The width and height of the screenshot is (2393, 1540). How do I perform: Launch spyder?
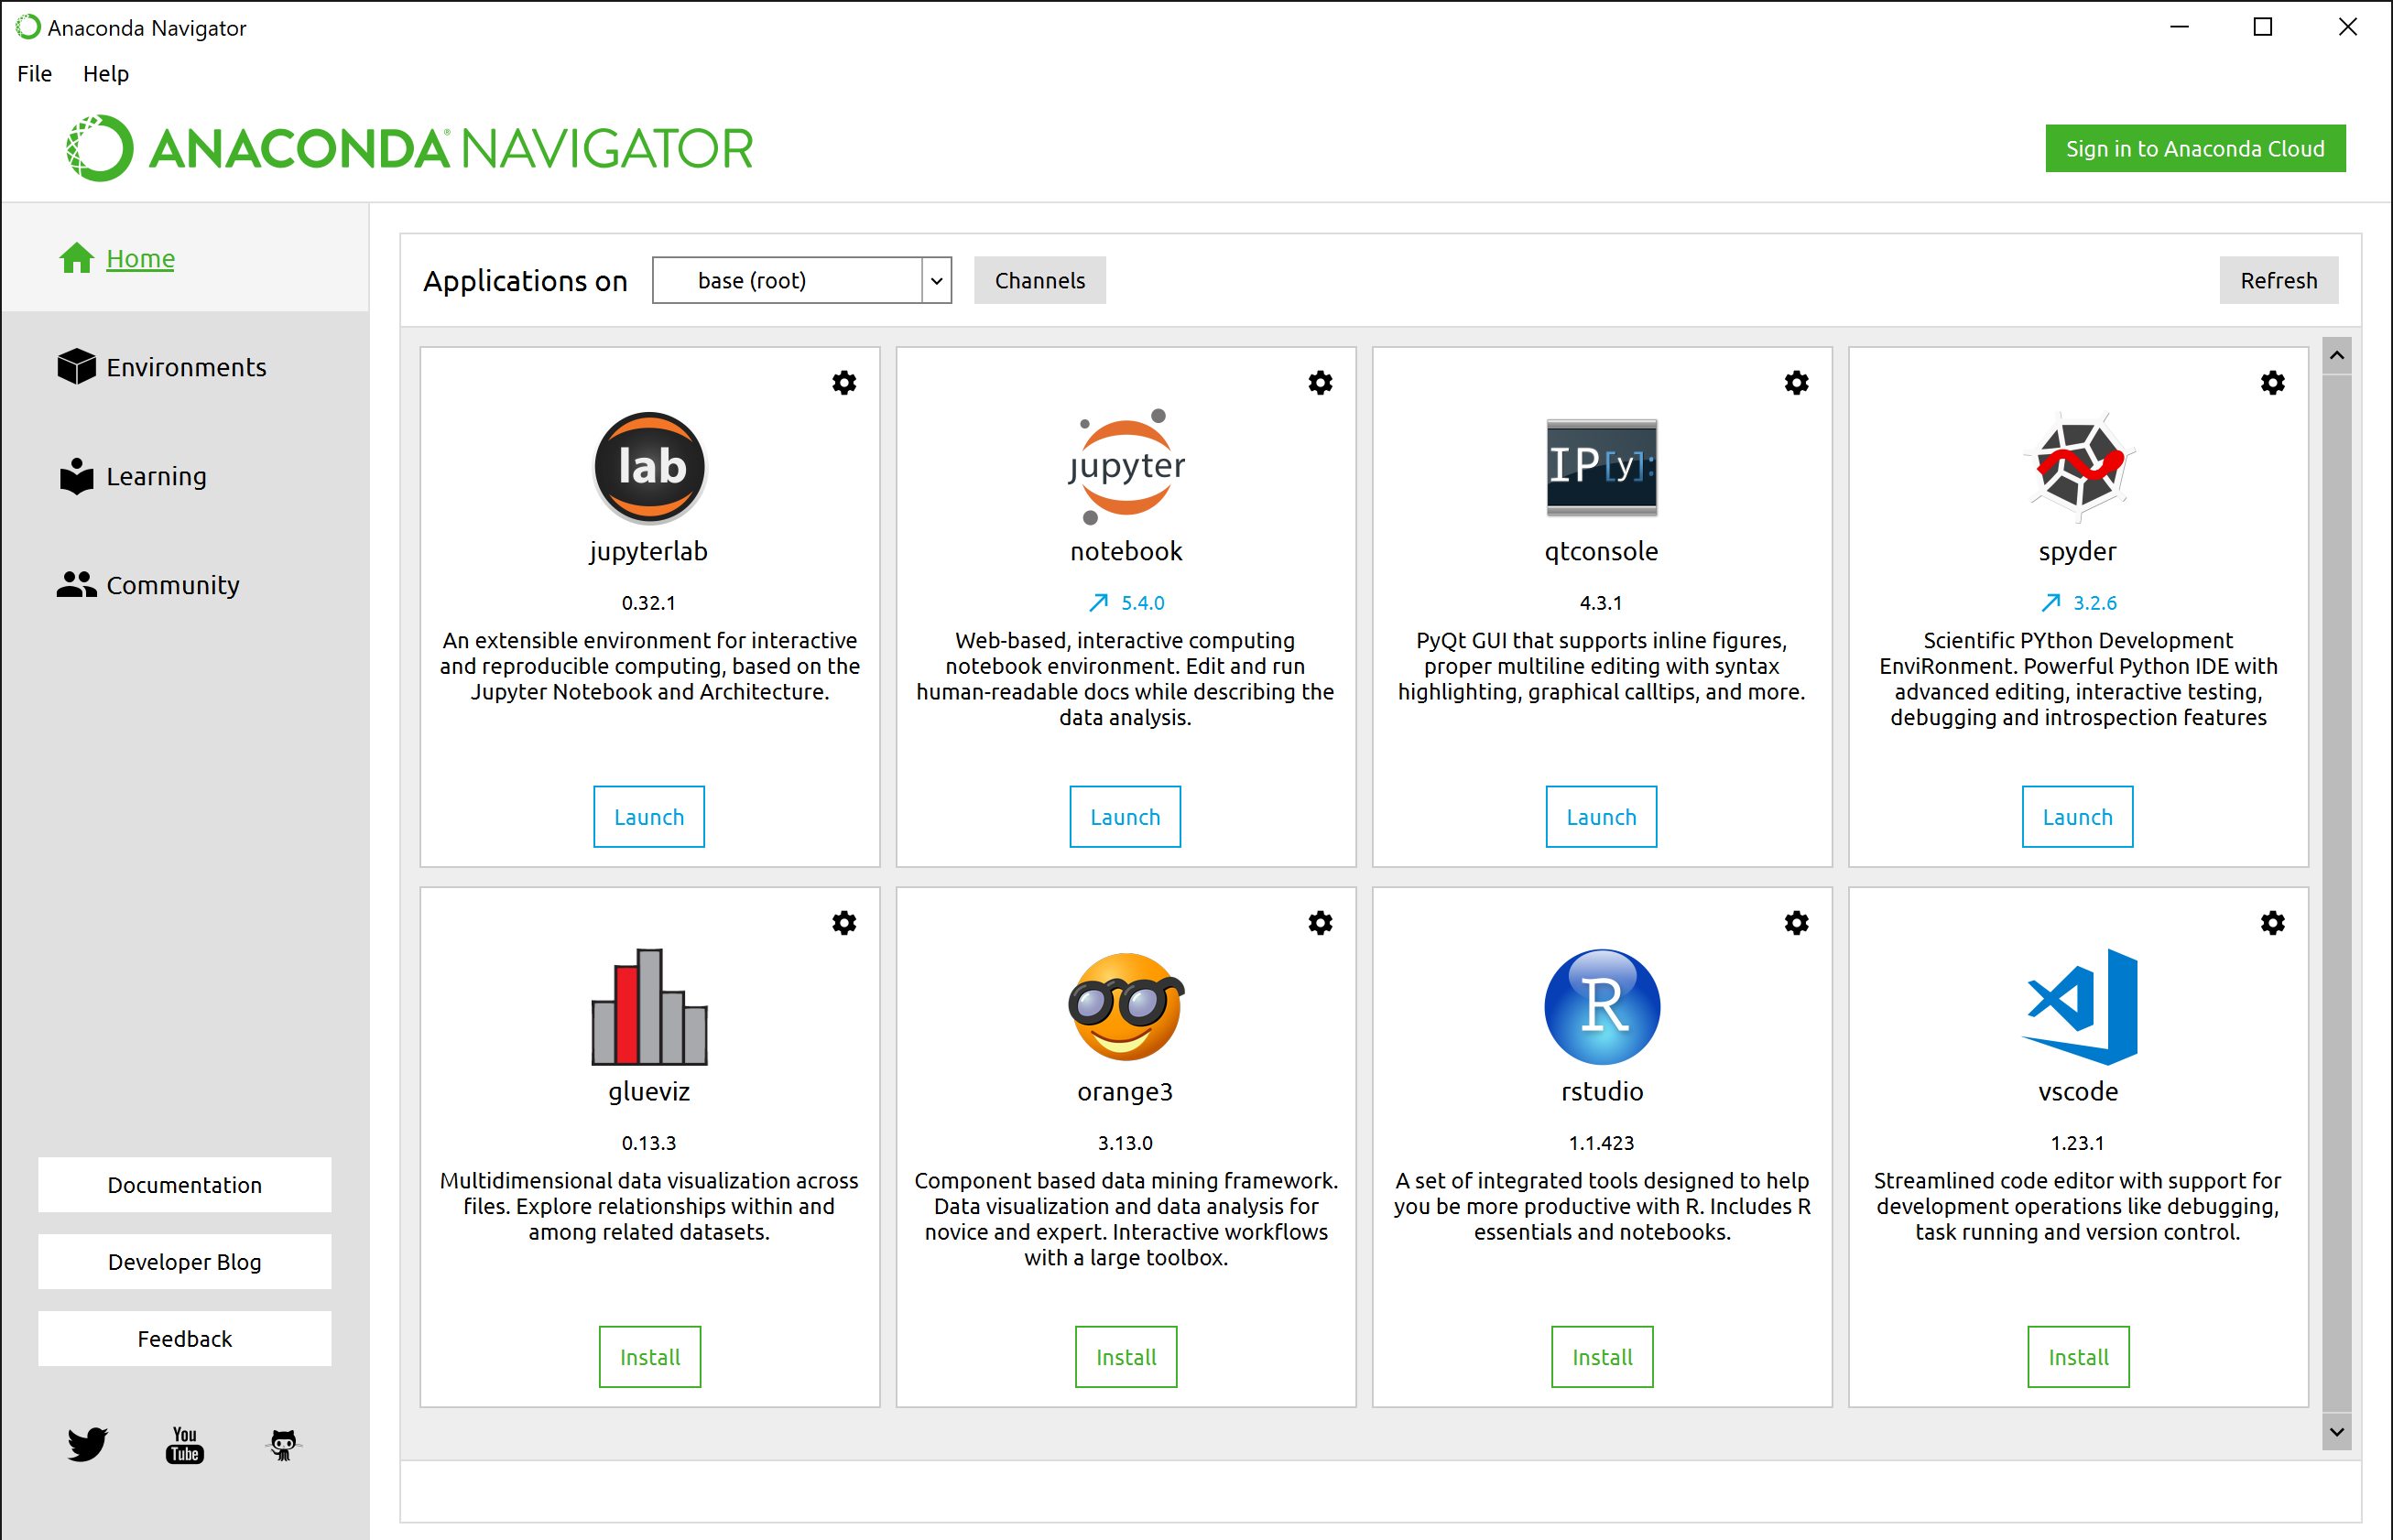pyautogui.click(x=2077, y=817)
